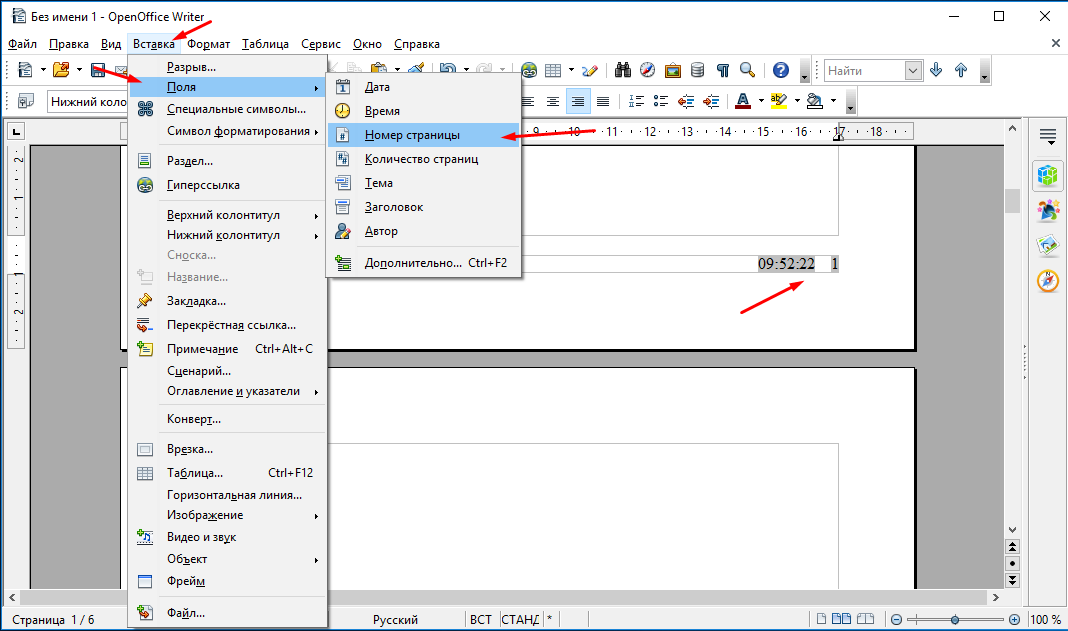Open Дополнительно fields dialog entry

[423, 262]
